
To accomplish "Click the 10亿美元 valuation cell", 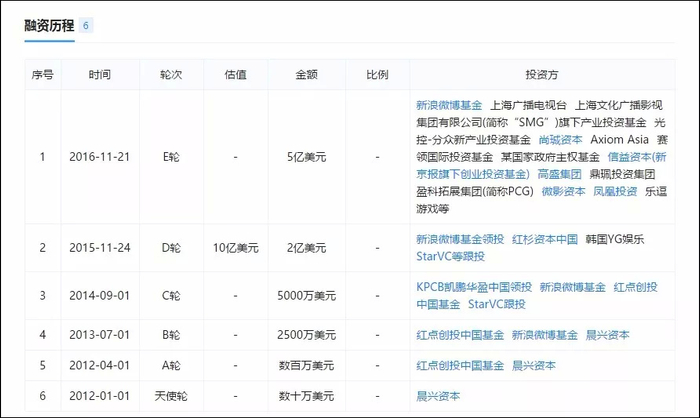I will click(x=236, y=248).
